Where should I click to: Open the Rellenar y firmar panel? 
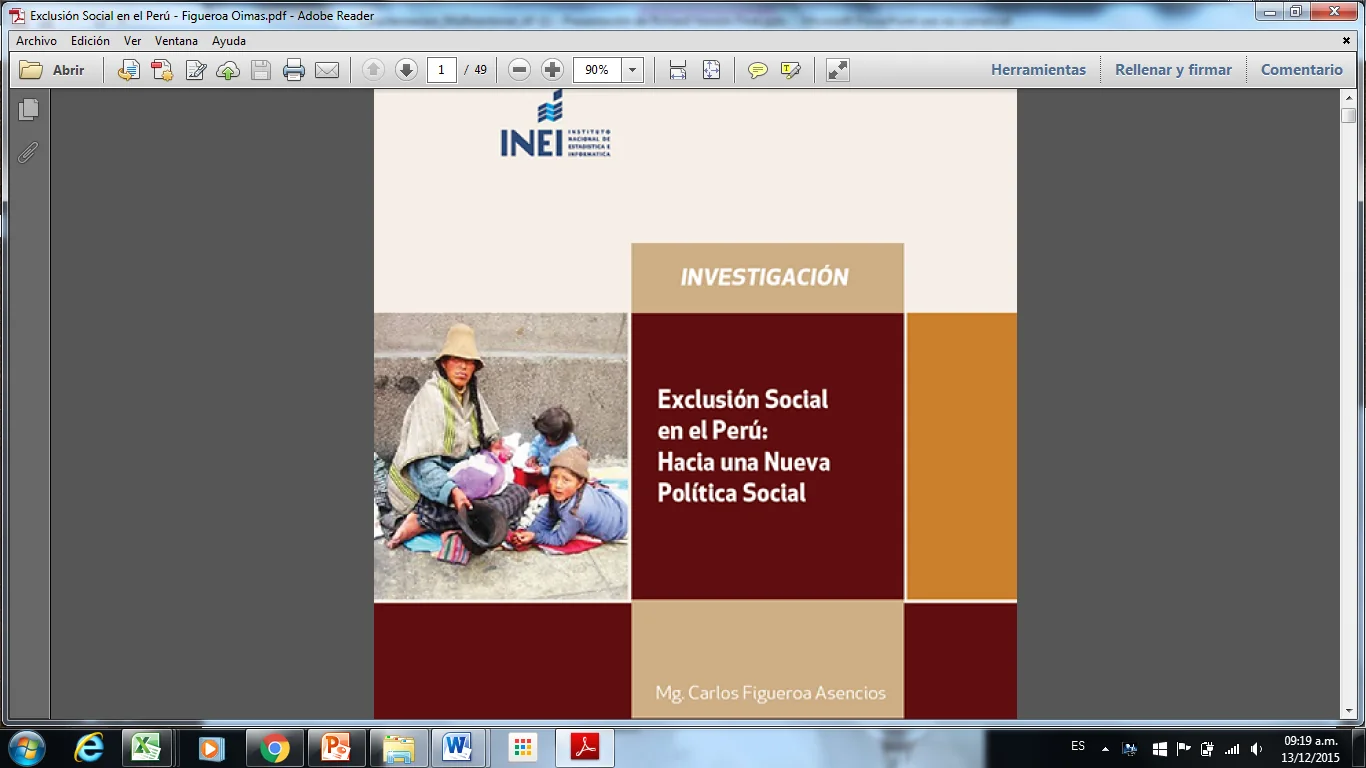click(x=1173, y=70)
